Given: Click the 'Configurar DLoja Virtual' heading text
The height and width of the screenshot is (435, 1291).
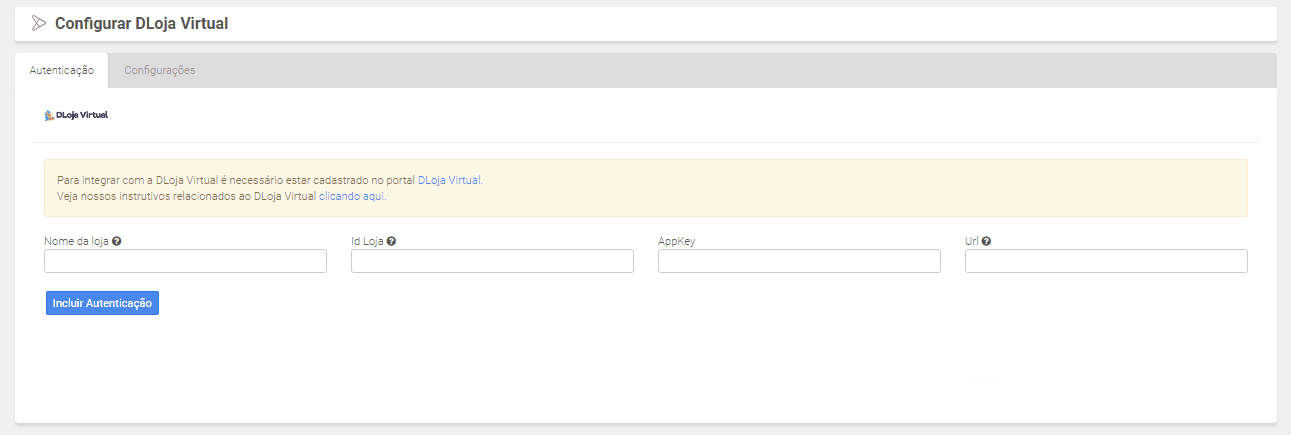Looking at the screenshot, I should pyautogui.click(x=141, y=23).
